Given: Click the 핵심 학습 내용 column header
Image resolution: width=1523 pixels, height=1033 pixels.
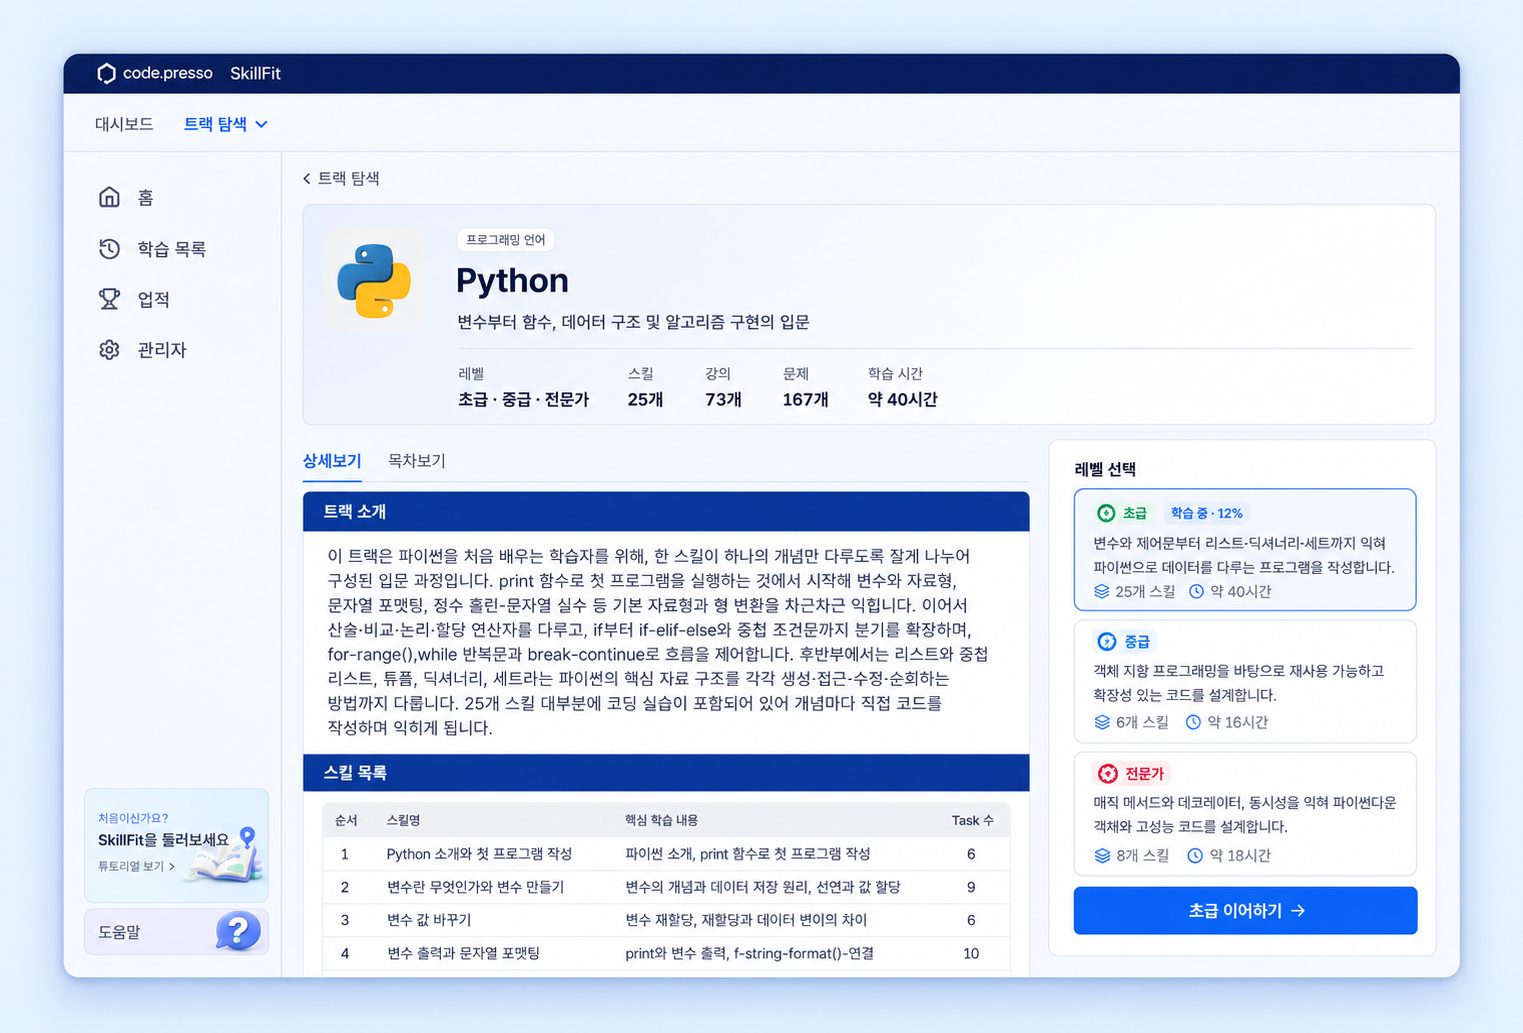Looking at the screenshot, I should point(661,820).
